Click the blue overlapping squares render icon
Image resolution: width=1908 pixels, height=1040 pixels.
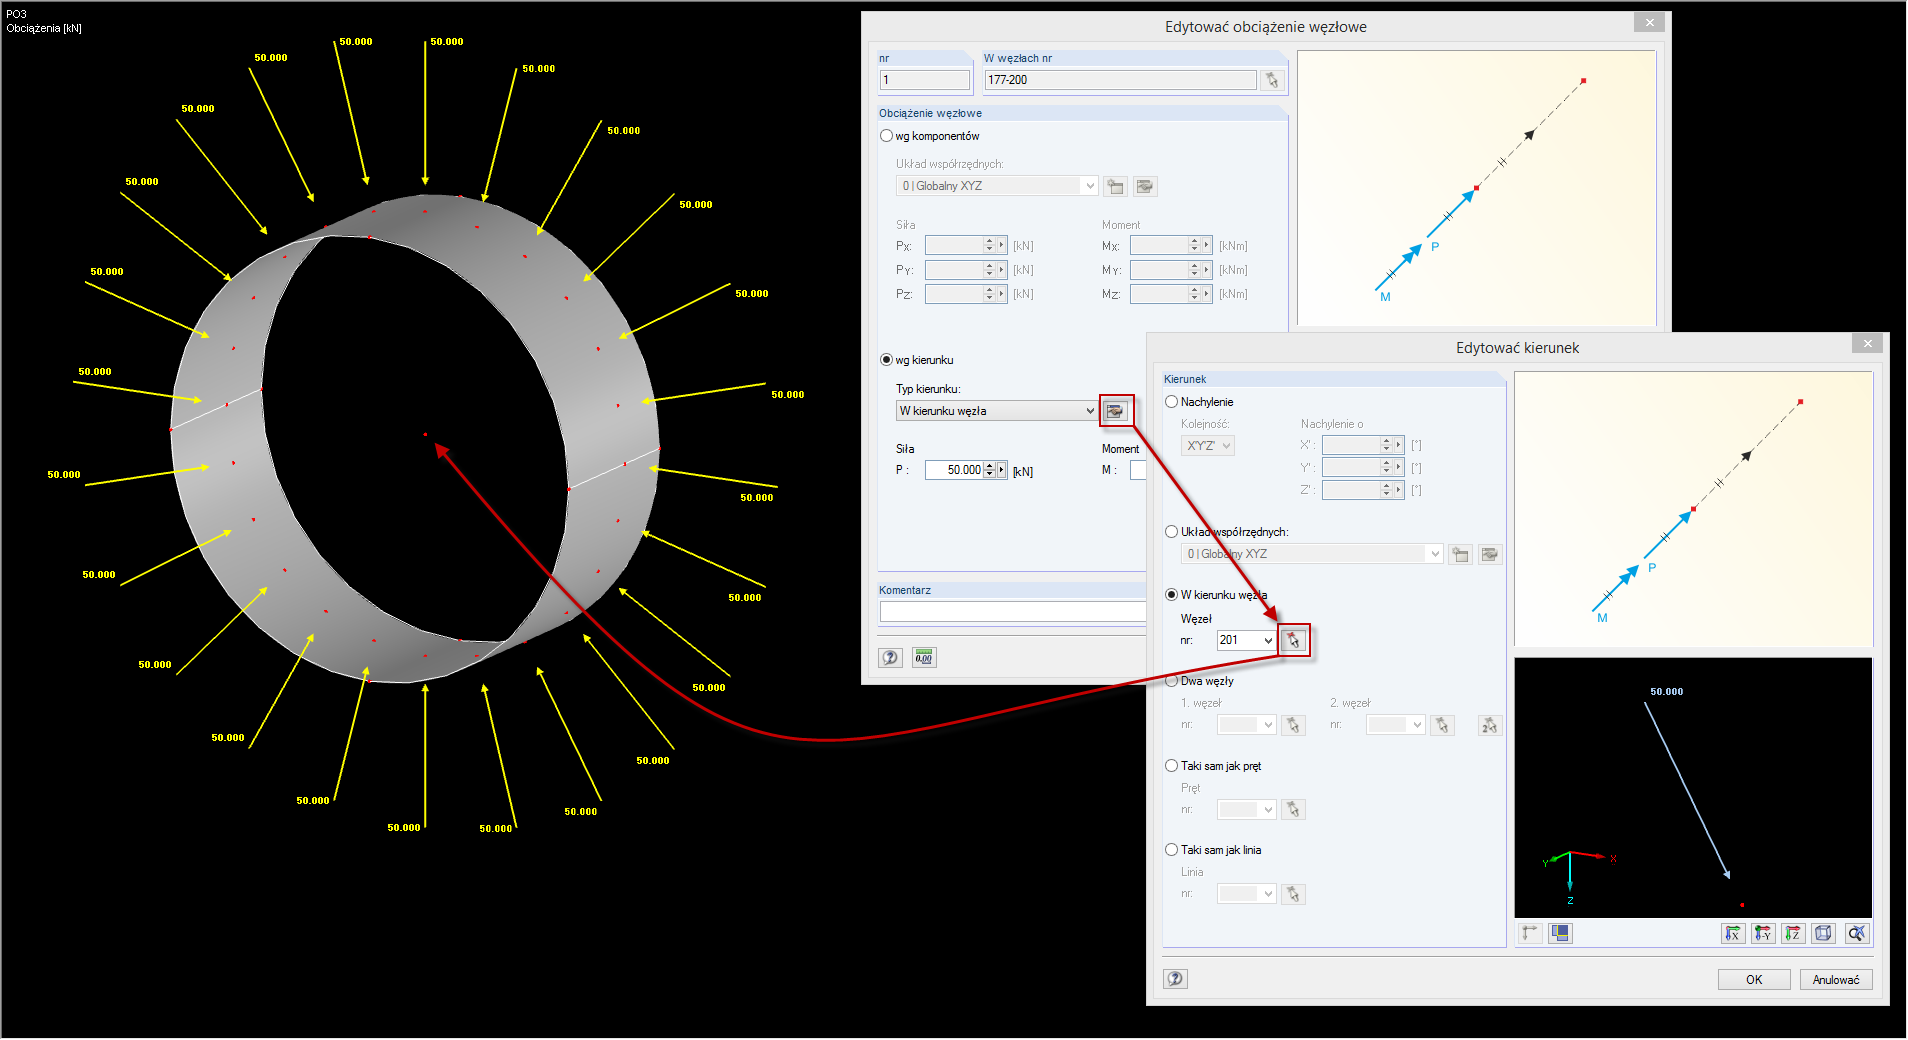[1560, 933]
